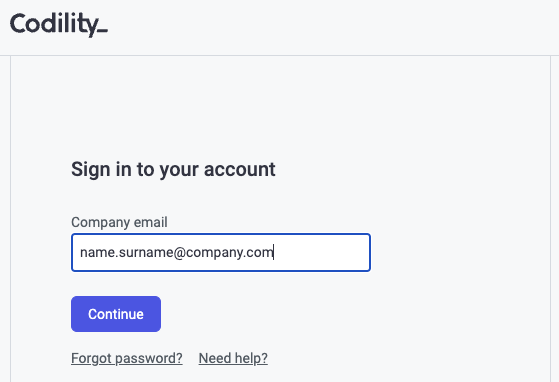
Task: Click the Company email field label
Action: (119, 222)
